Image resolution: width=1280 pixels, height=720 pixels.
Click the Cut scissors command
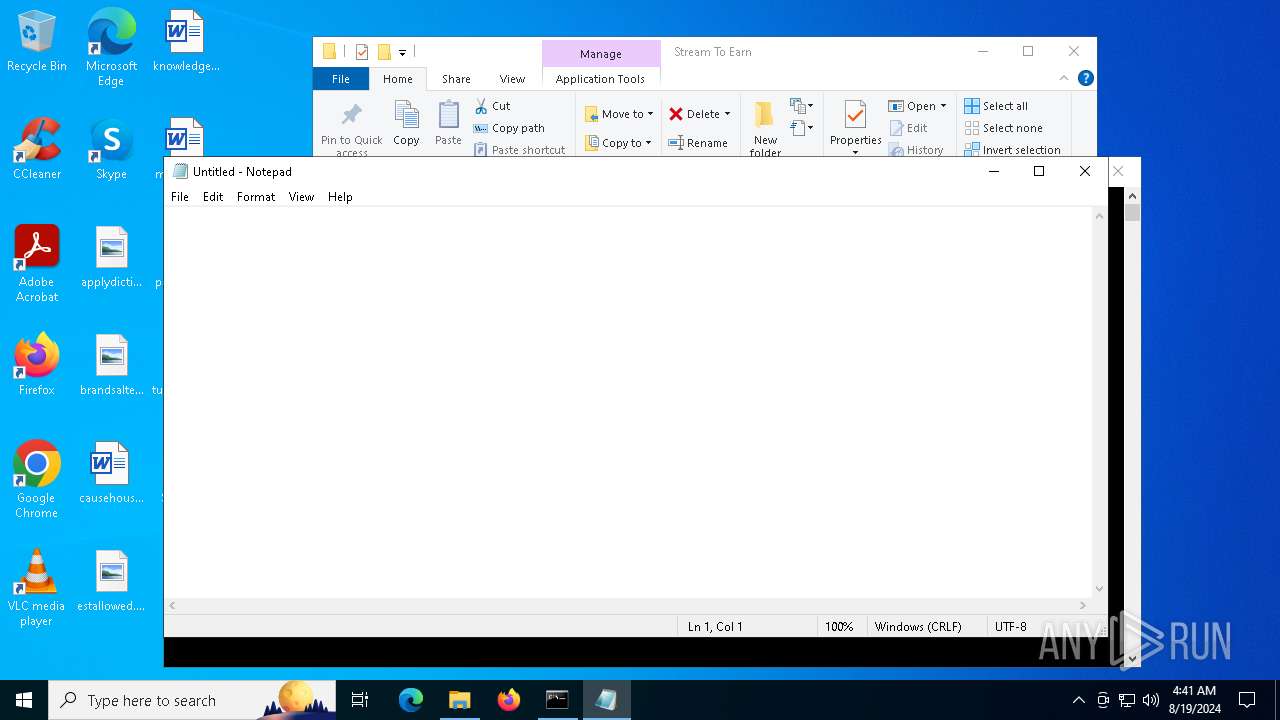(x=492, y=106)
